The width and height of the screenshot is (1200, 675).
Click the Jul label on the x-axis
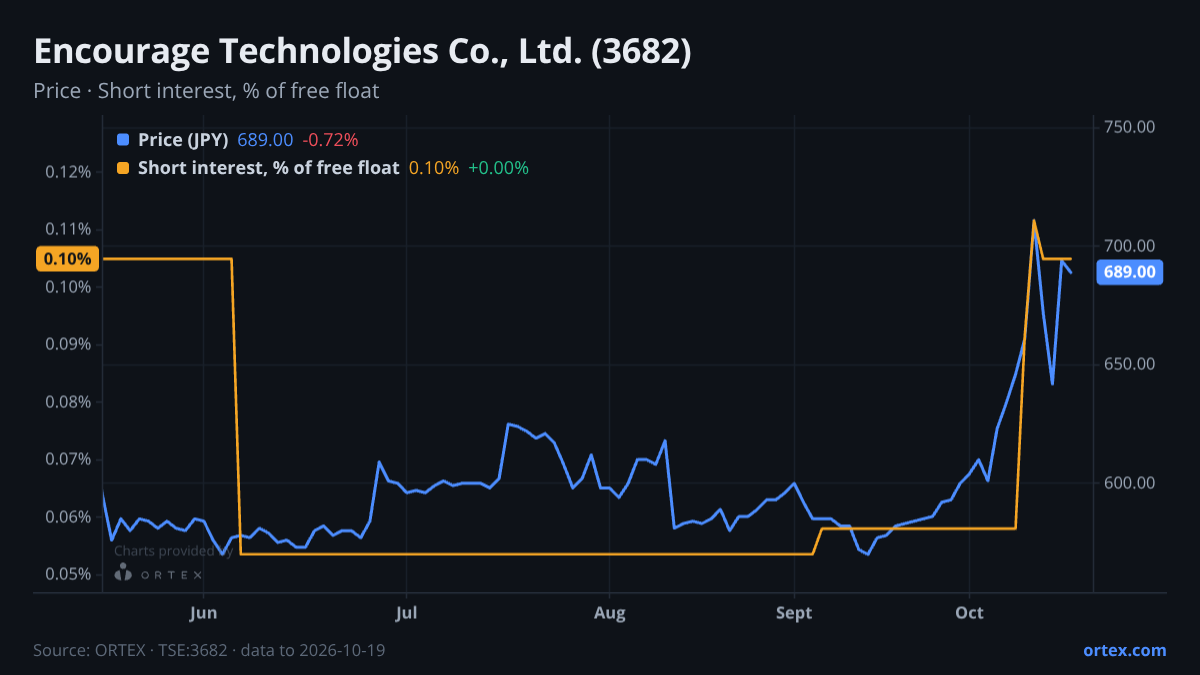click(406, 613)
